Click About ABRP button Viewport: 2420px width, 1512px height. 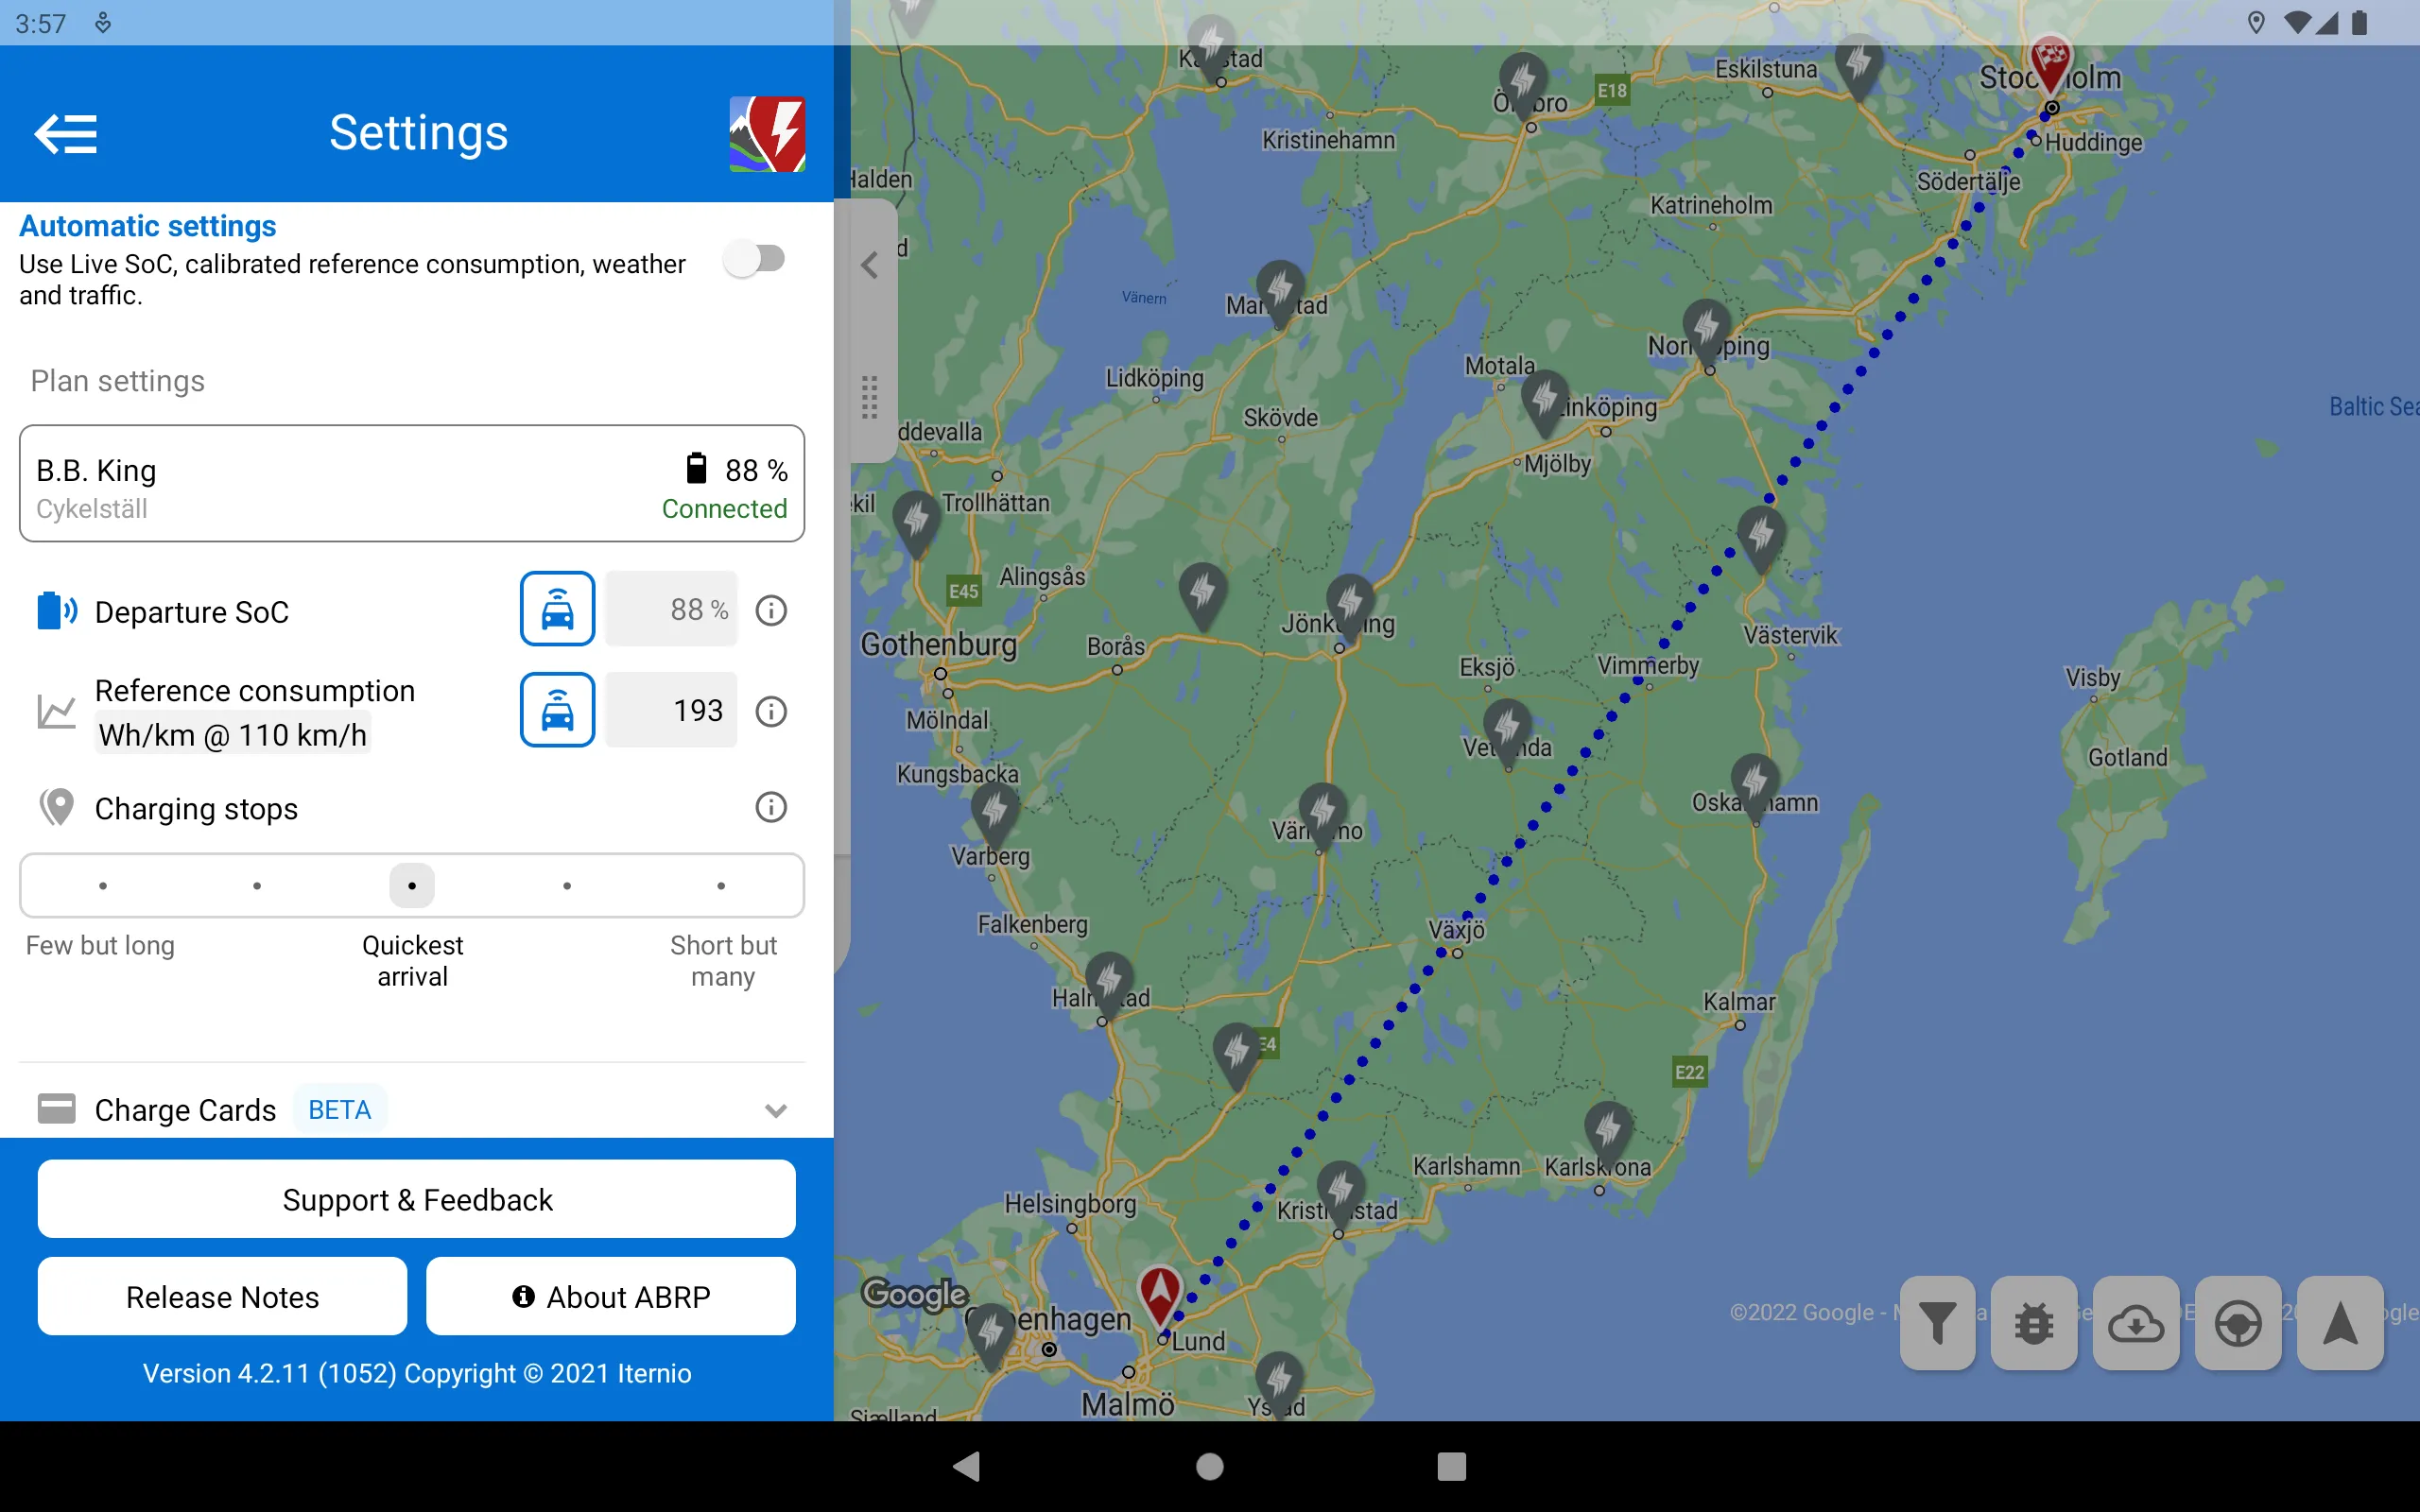pyautogui.click(x=610, y=1297)
